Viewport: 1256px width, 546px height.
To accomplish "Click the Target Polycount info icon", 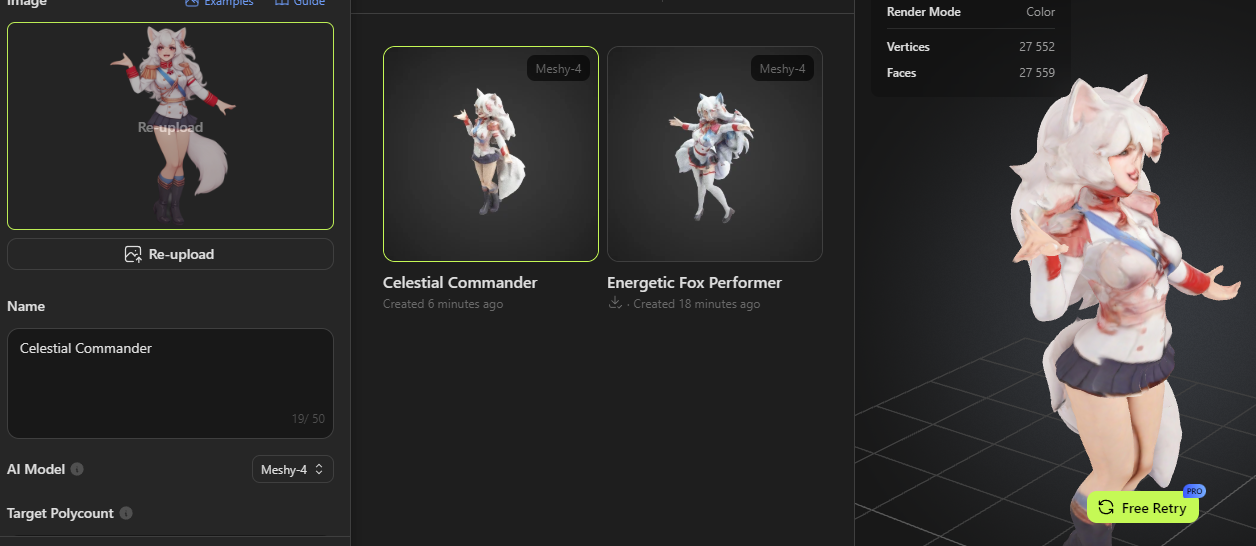I will [x=126, y=513].
